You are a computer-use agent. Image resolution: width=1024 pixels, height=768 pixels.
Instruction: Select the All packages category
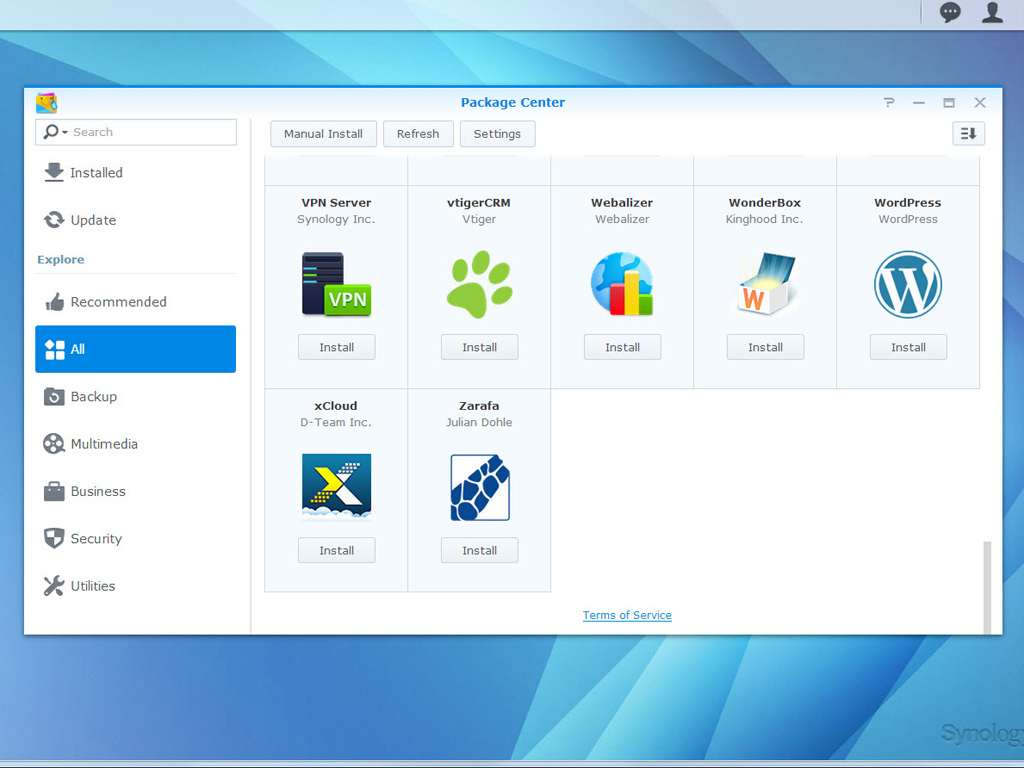[136, 349]
